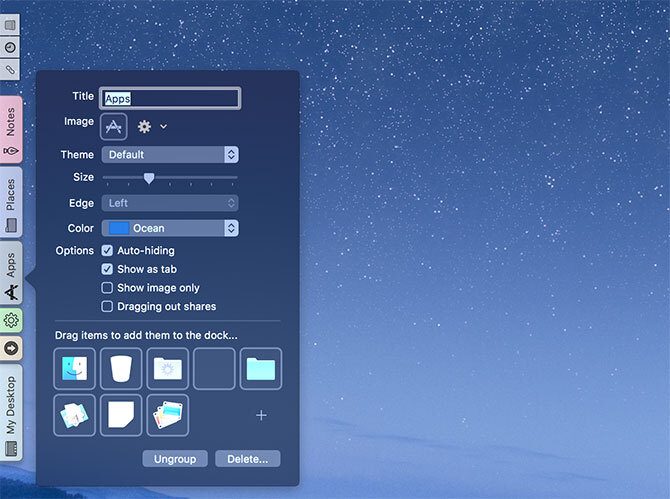The width and height of the screenshot is (670, 499).
Task: Add a new item with the plus icon
Action: (261, 415)
